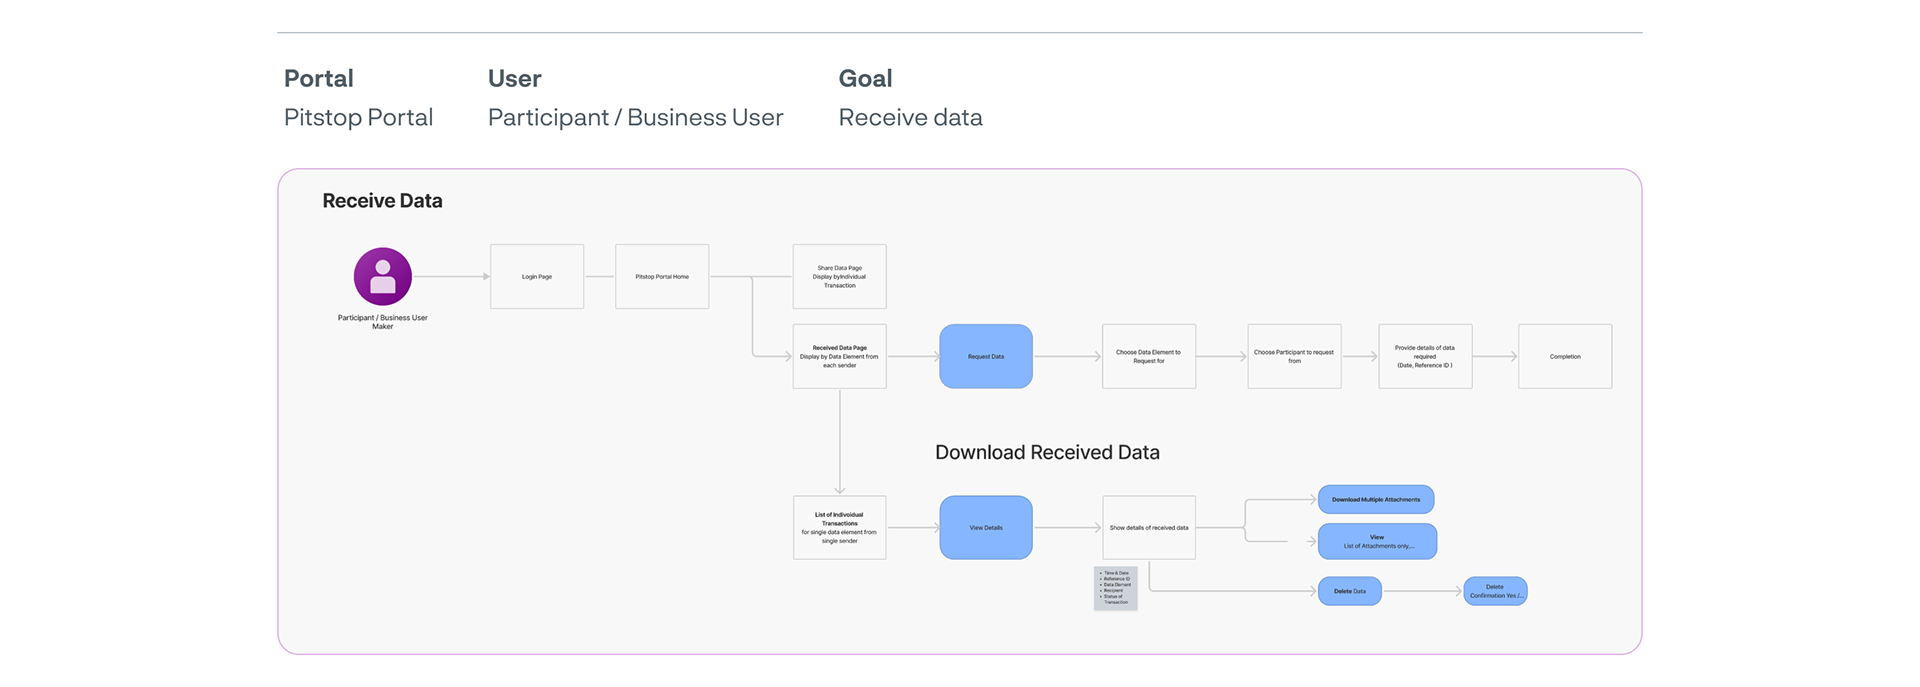1920x687 pixels.
Task: Select the Login Page box
Action: [537, 277]
